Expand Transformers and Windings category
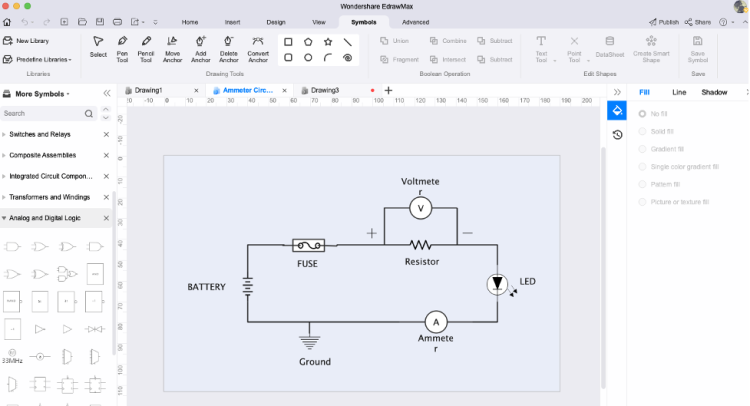The image size is (750, 406). 50,197
